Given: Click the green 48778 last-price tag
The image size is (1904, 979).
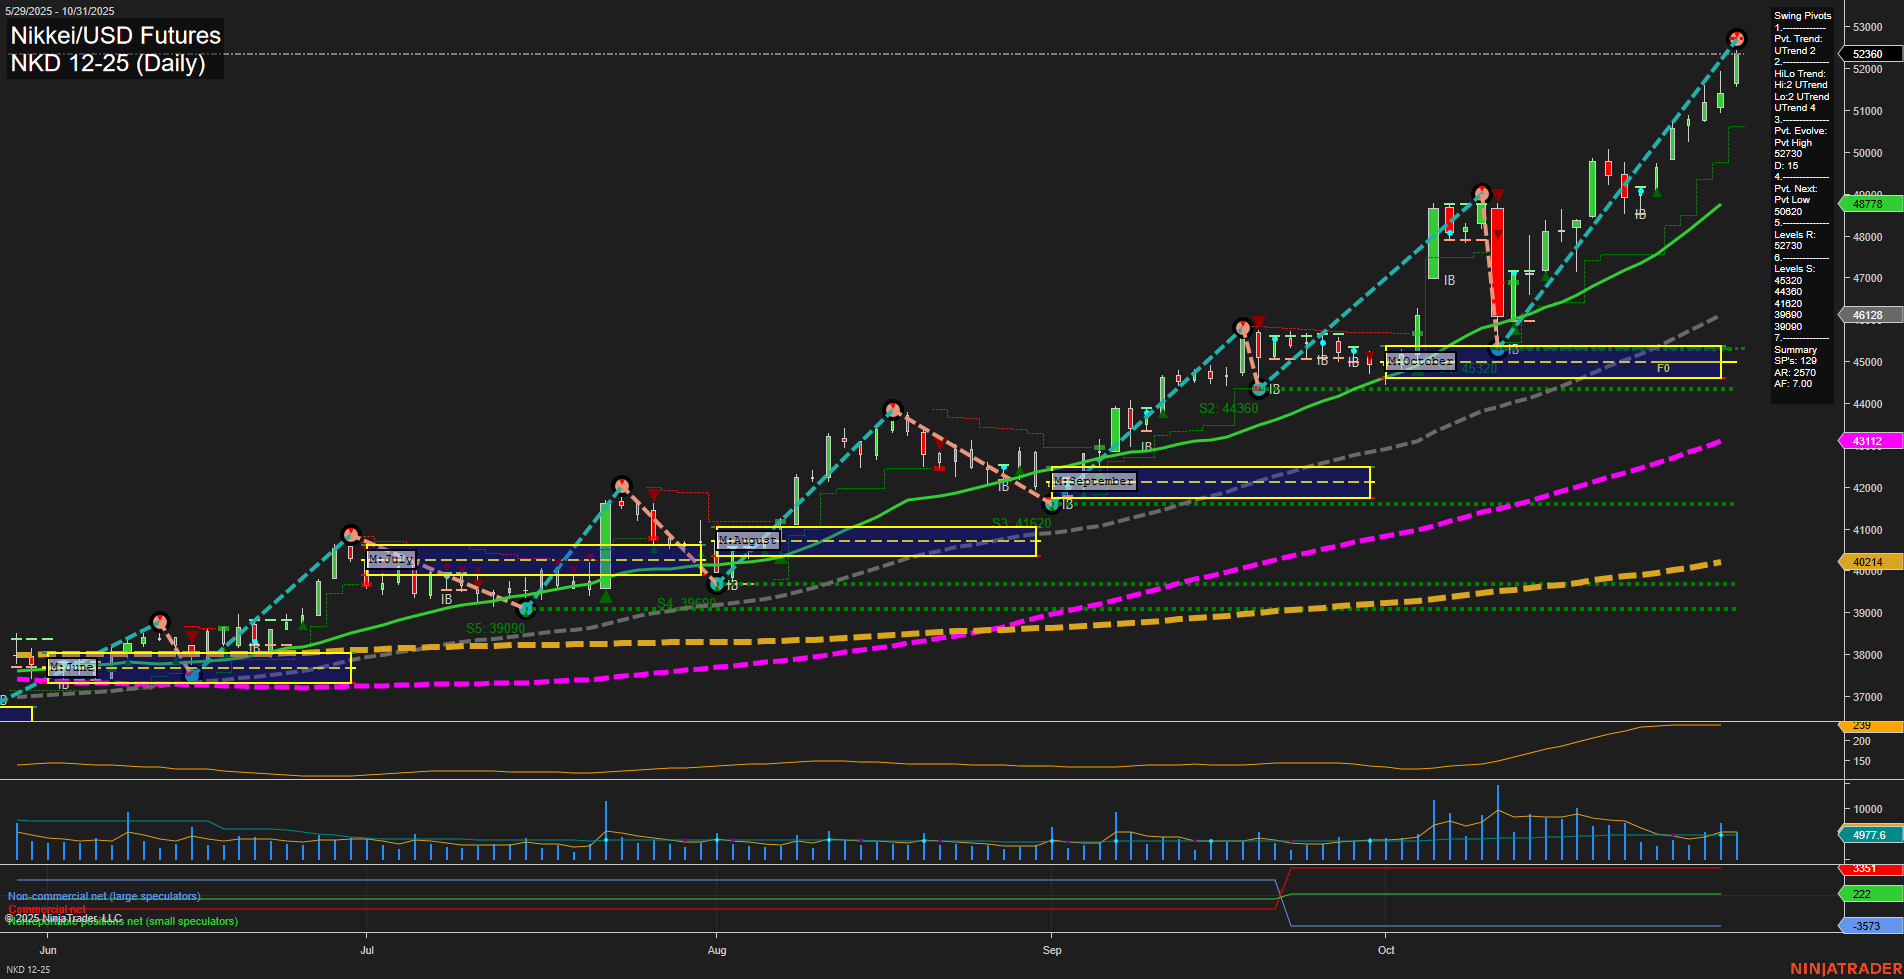Looking at the screenshot, I should pyautogui.click(x=1867, y=204).
